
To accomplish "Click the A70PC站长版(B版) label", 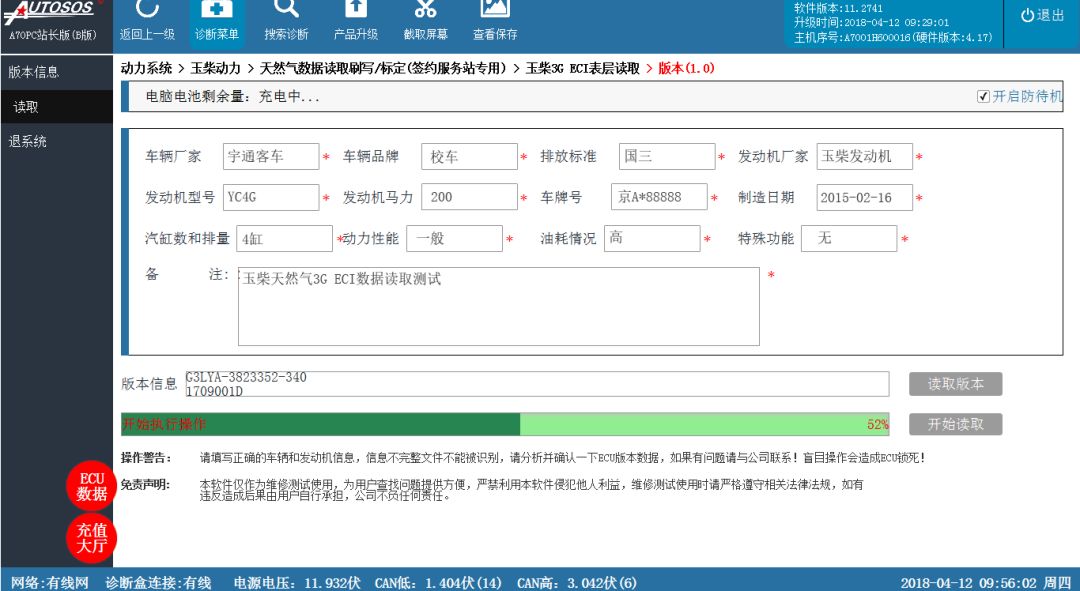I will pos(53,34).
